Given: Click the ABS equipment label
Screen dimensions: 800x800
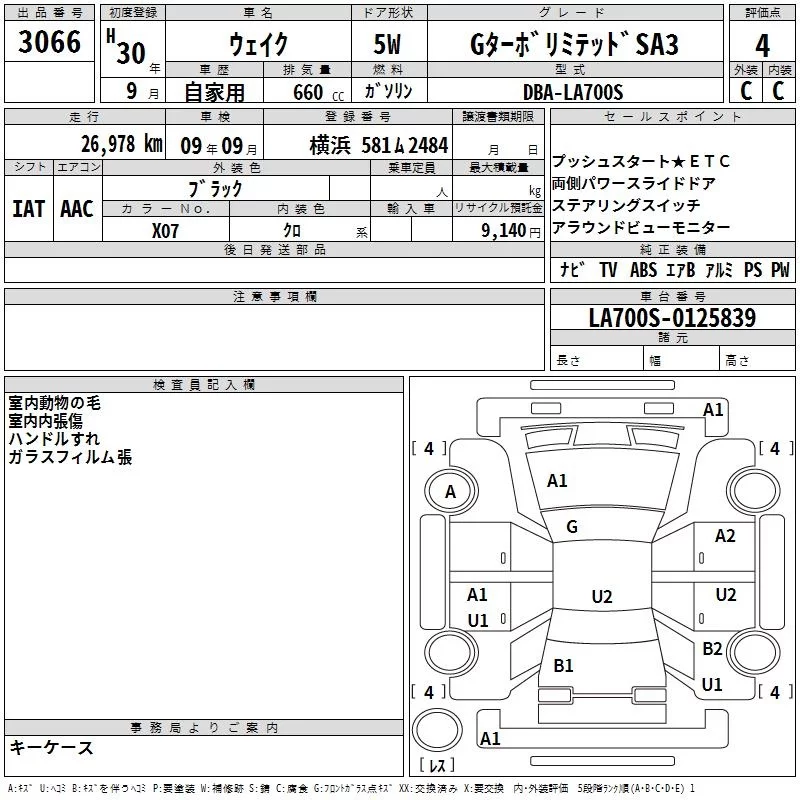Looking at the screenshot, I should click(x=644, y=270).
